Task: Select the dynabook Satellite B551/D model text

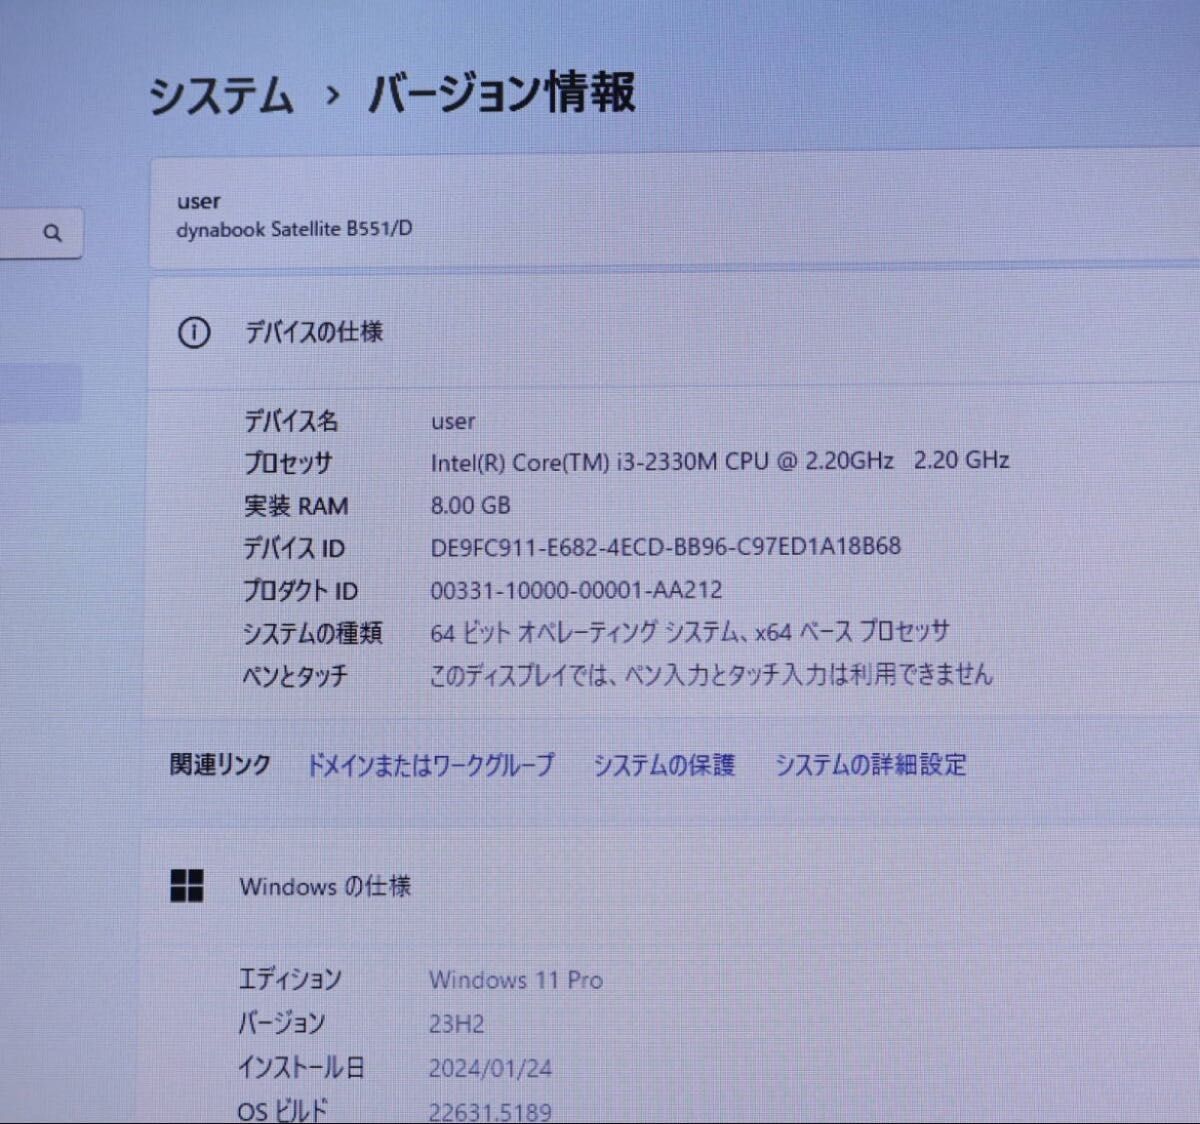Action: (x=294, y=229)
